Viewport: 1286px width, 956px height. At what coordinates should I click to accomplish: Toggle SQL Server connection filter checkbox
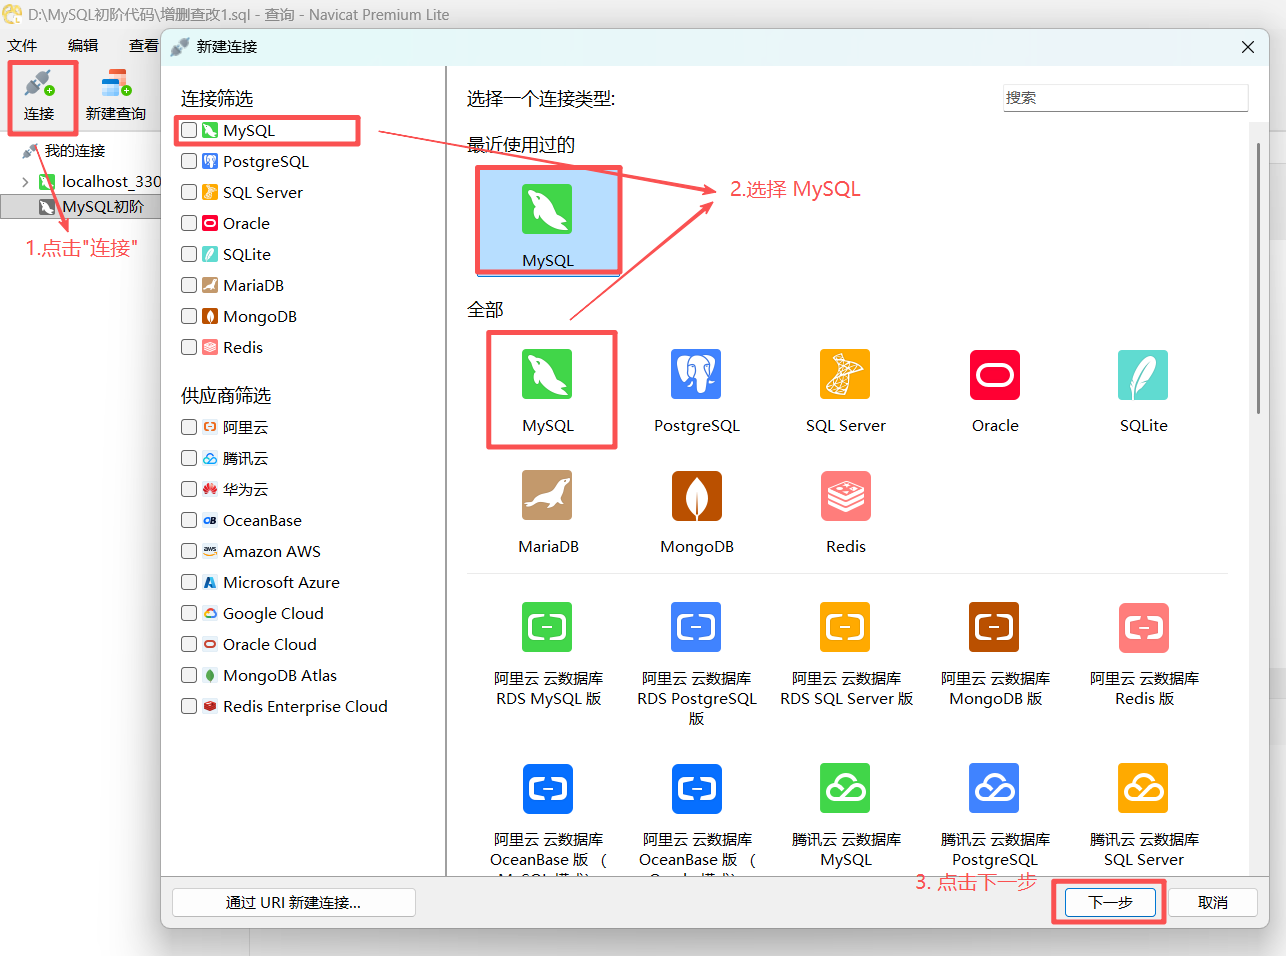tap(189, 192)
